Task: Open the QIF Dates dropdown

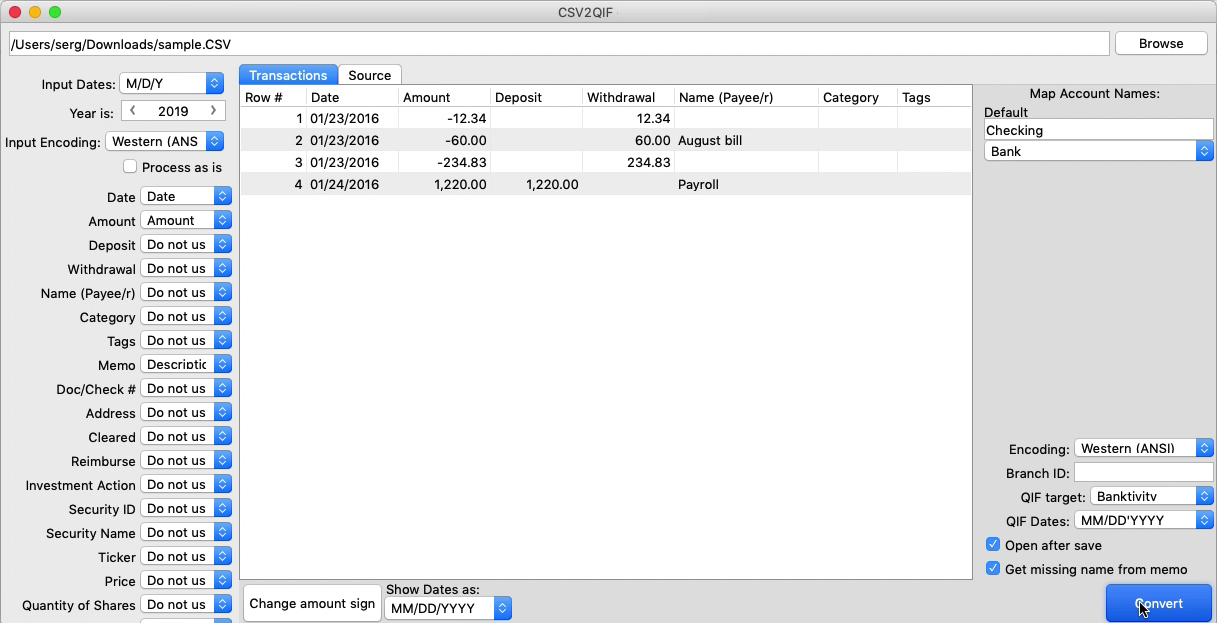Action: [1144, 520]
